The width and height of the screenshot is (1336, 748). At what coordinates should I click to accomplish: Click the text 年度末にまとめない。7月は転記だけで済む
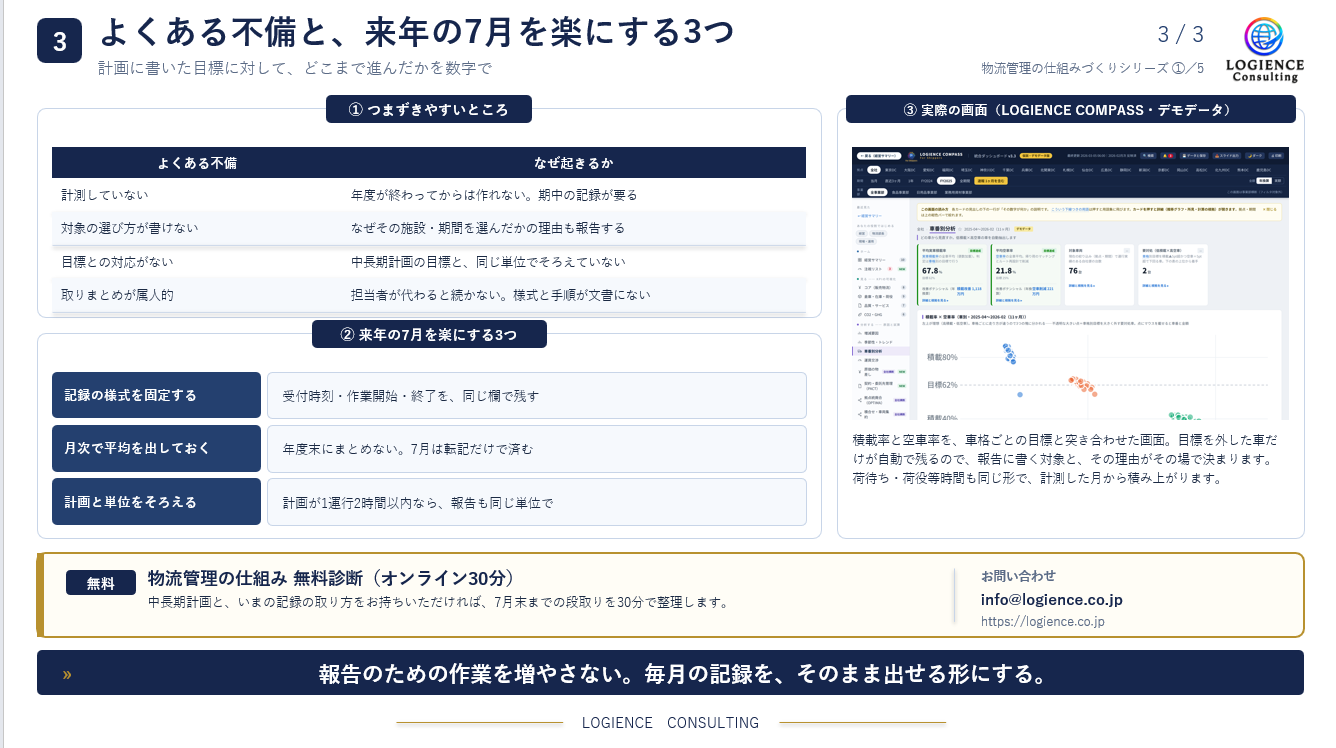pos(408,448)
